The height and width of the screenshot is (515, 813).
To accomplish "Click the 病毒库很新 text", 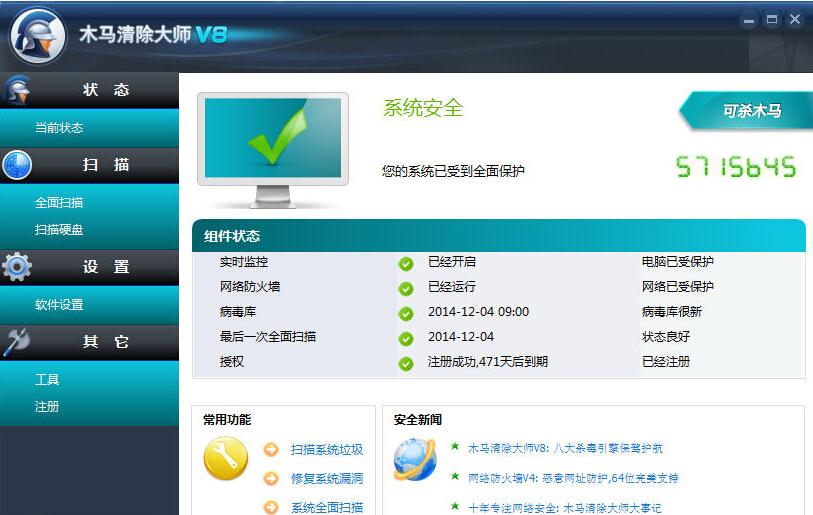I will pyautogui.click(x=671, y=312).
